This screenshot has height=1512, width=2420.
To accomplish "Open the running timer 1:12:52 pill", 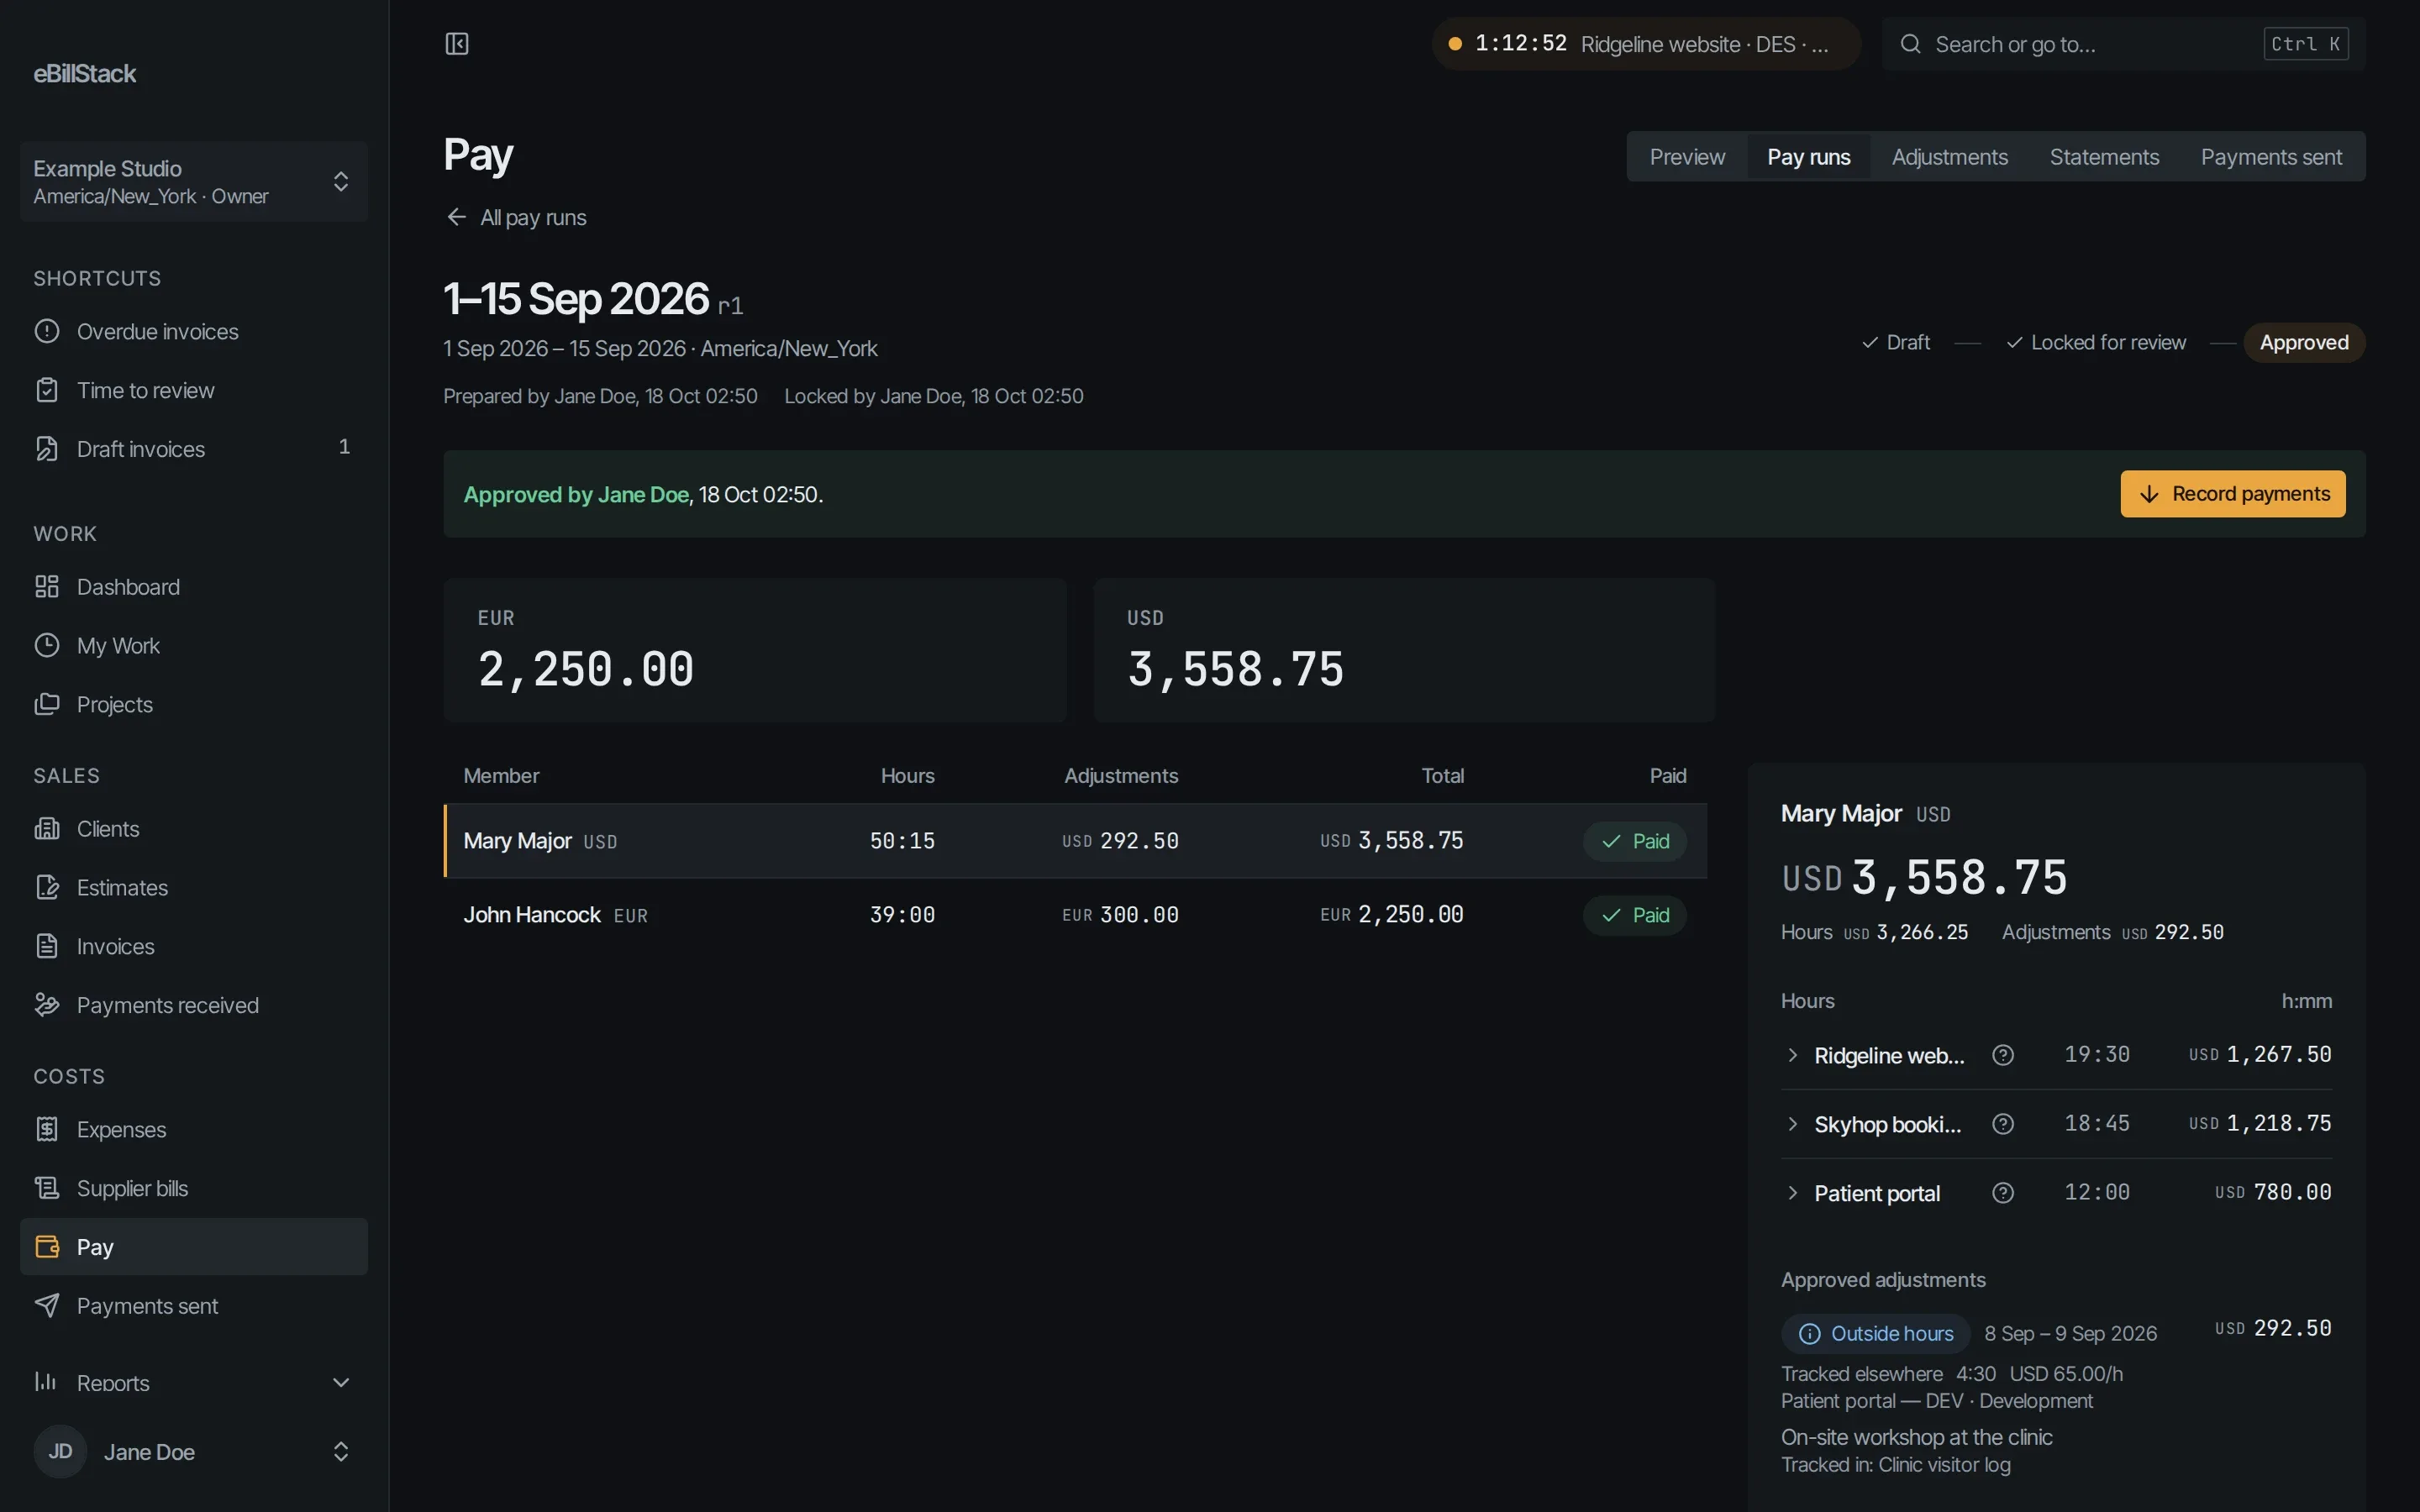I will tap(1645, 44).
